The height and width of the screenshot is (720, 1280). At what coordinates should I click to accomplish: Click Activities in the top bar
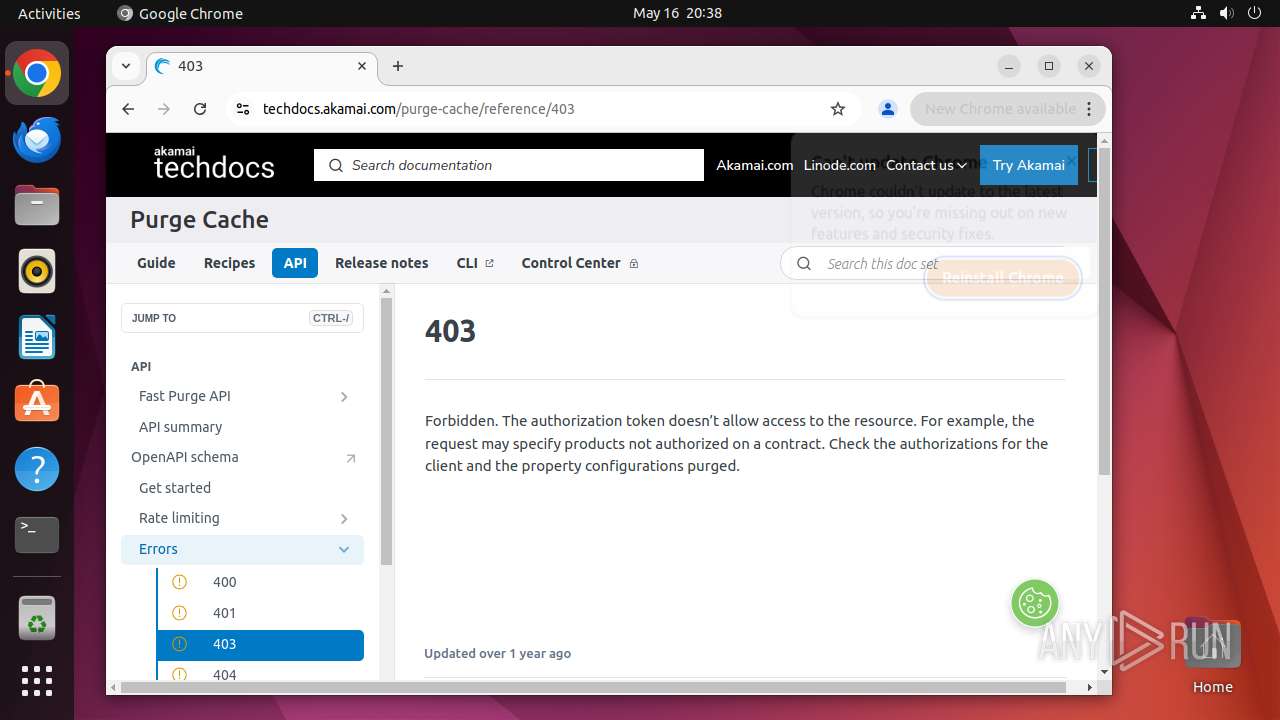click(49, 13)
